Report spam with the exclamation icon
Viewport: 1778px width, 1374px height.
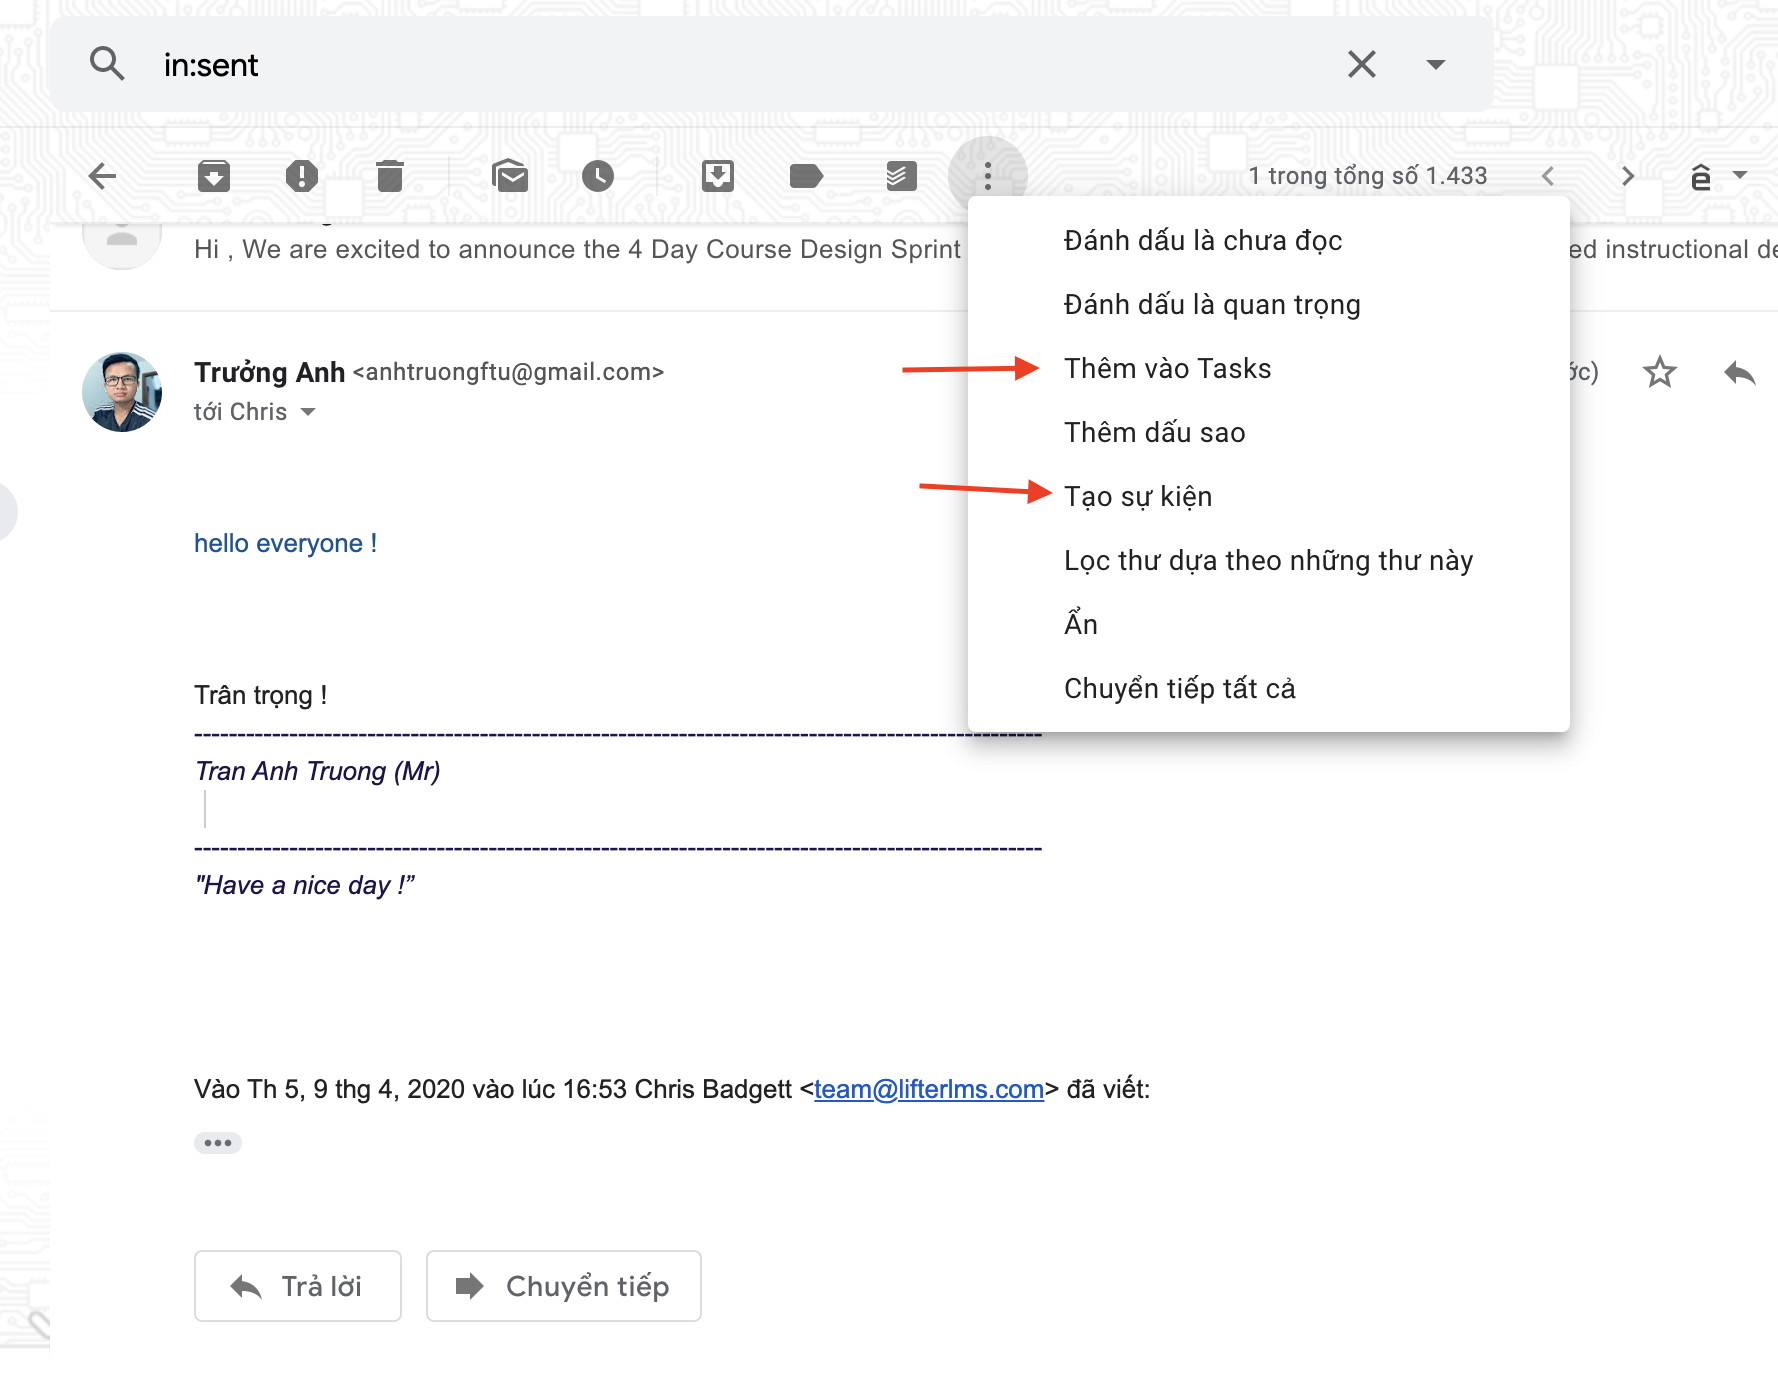click(x=301, y=177)
